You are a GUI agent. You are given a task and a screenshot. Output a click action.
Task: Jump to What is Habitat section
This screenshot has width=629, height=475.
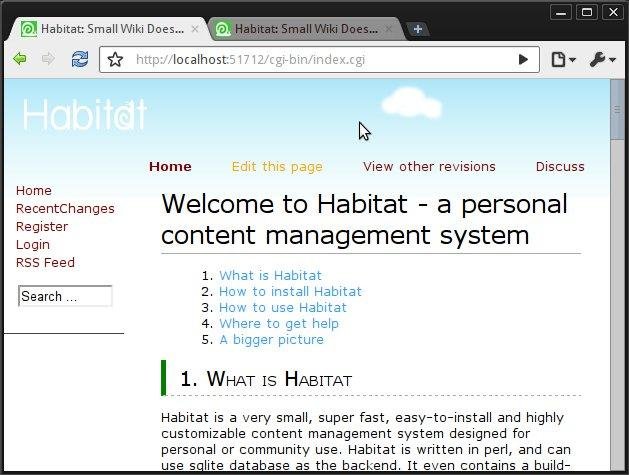point(270,276)
